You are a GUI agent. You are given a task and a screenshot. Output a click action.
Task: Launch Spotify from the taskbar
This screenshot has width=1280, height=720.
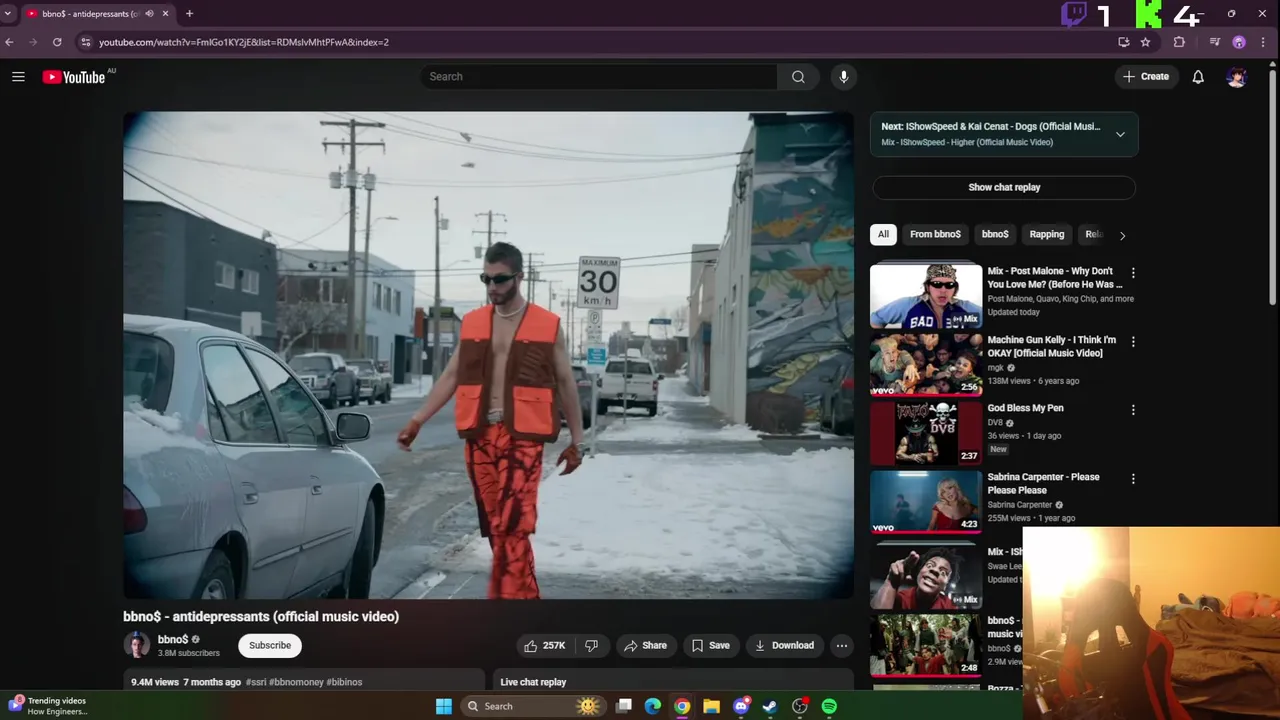(x=829, y=706)
